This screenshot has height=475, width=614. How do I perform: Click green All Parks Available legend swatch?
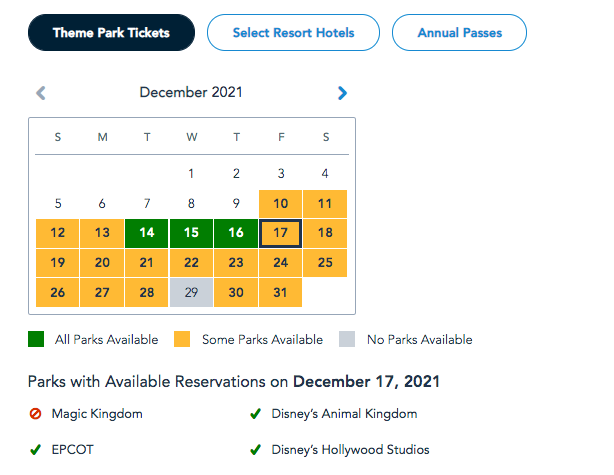(36, 340)
